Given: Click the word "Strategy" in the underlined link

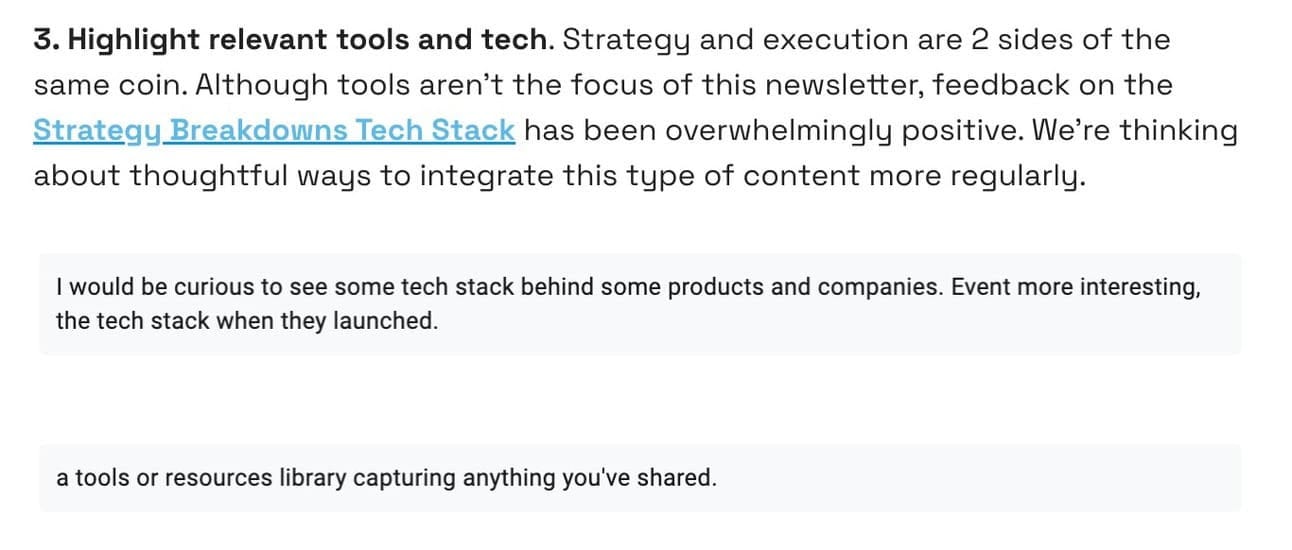Looking at the screenshot, I should pos(99,131).
